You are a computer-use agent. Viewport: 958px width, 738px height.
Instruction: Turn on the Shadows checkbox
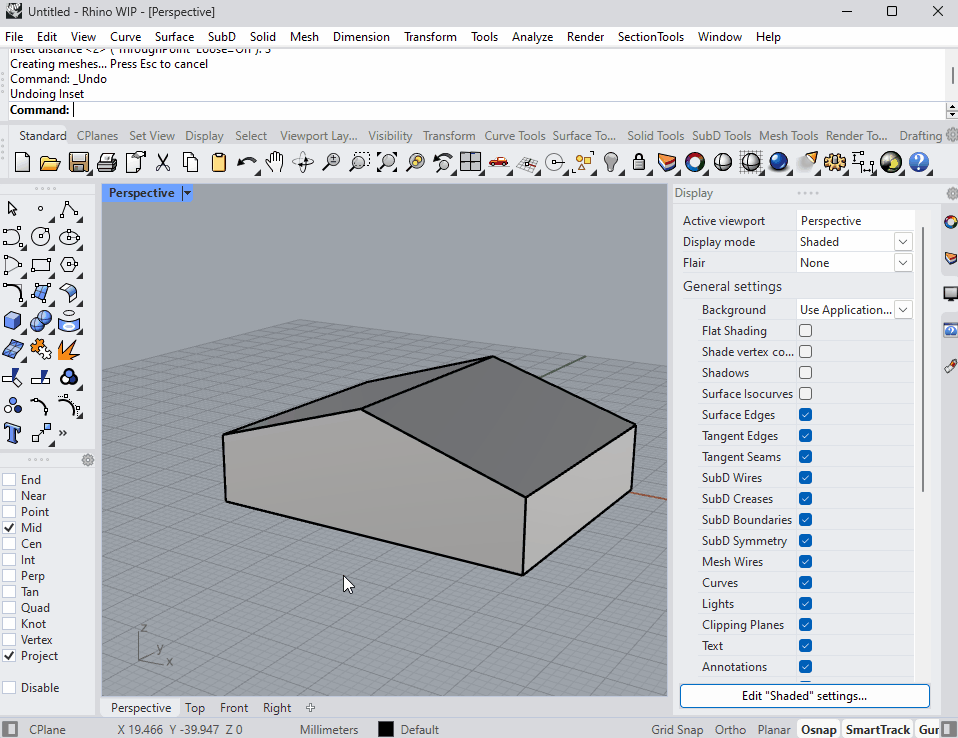tap(805, 373)
